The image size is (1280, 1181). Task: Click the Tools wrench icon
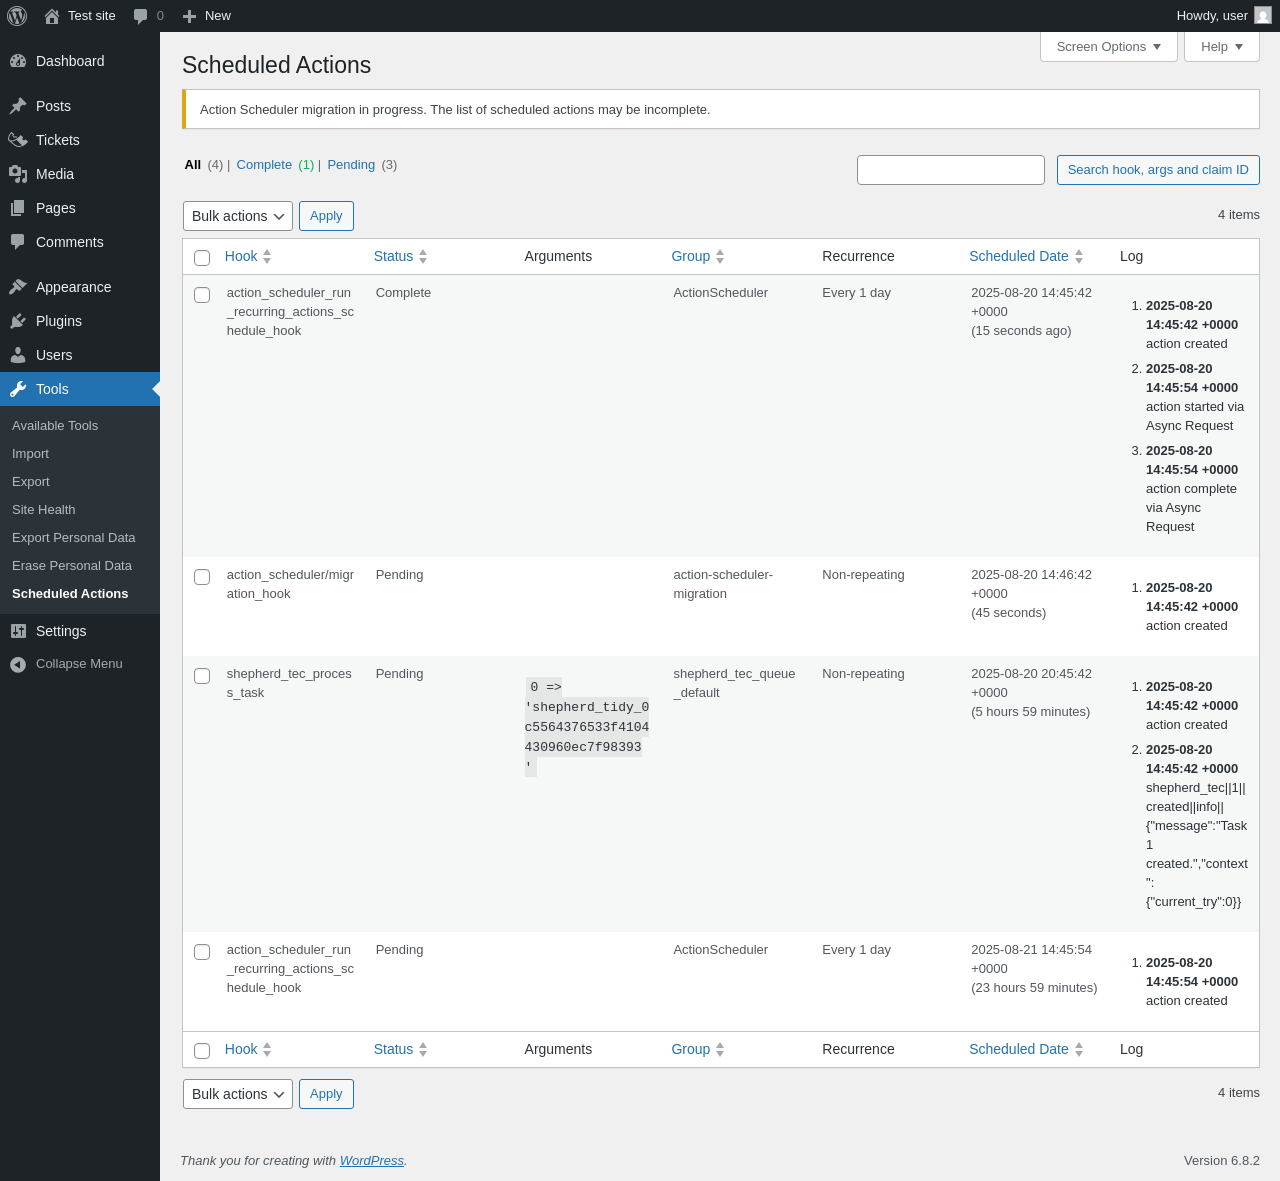tap(18, 389)
